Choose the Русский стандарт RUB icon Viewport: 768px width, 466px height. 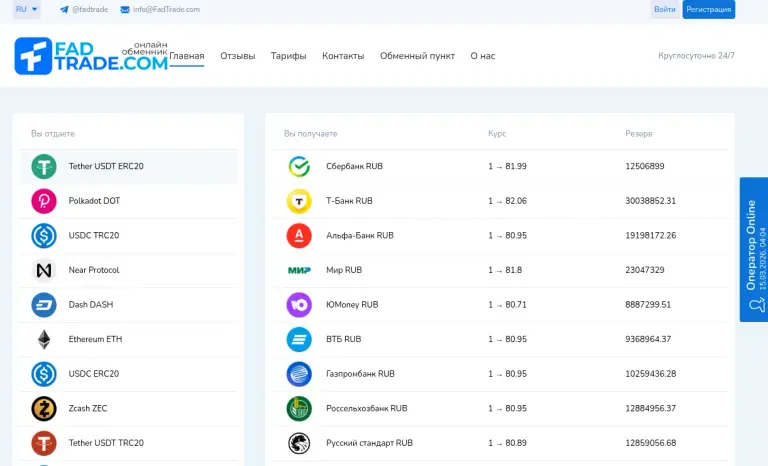click(299, 443)
